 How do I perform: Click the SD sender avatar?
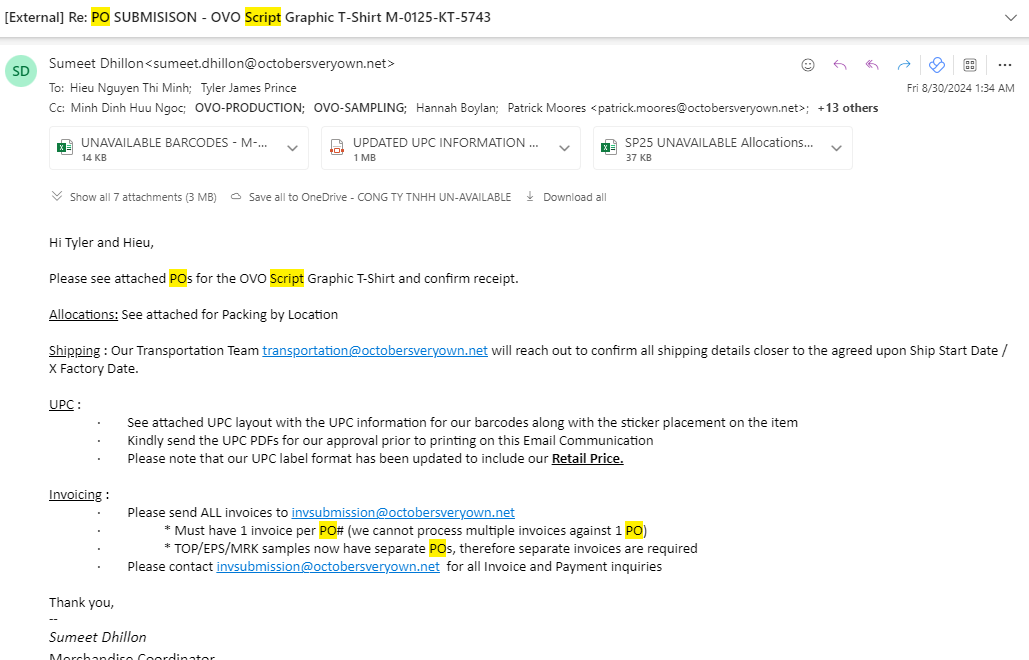tap(21, 72)
